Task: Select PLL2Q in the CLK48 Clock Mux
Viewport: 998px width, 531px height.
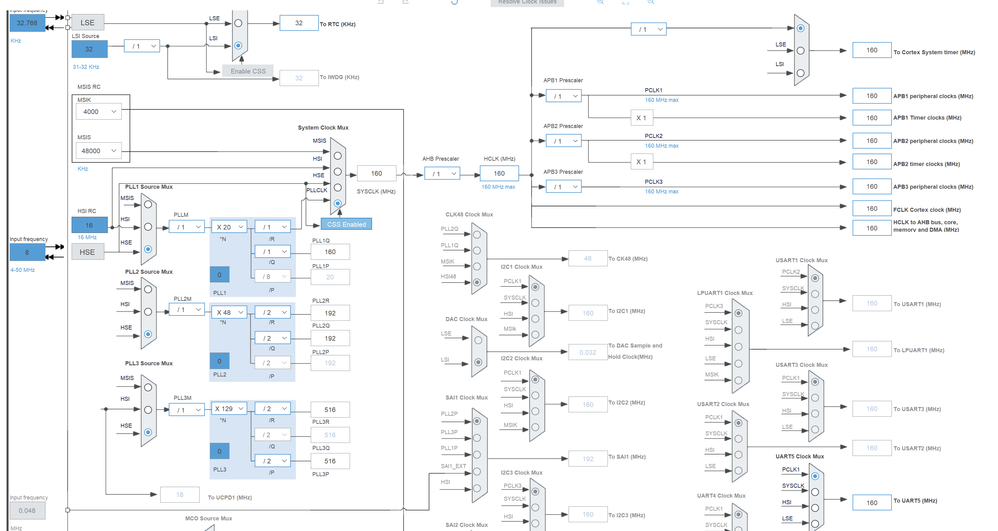Action: 477,234
